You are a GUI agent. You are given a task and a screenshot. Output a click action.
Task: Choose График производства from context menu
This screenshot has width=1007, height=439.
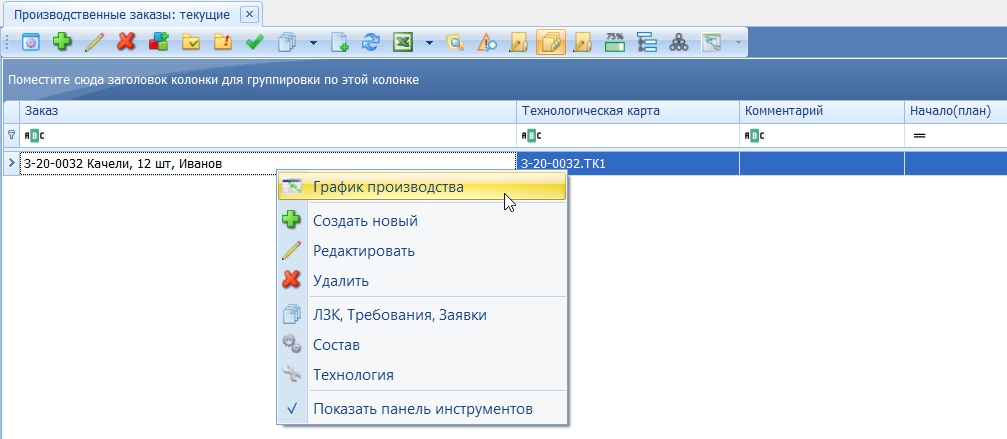(423, 187)
